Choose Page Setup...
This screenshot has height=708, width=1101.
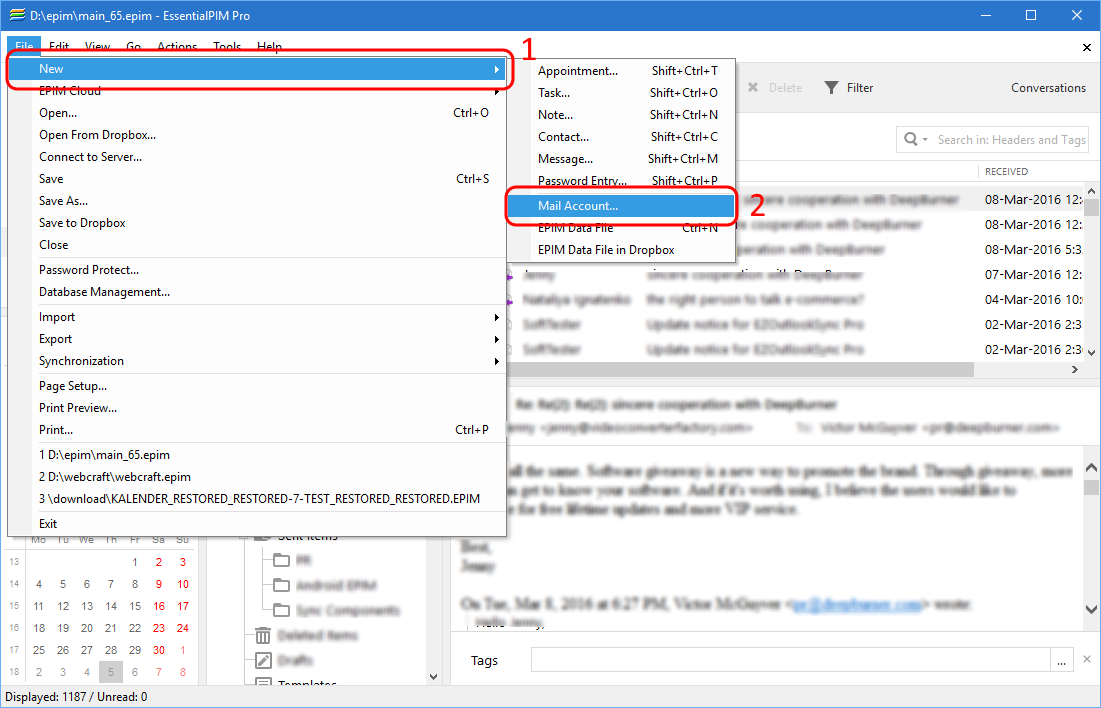(x=257, y=386)
